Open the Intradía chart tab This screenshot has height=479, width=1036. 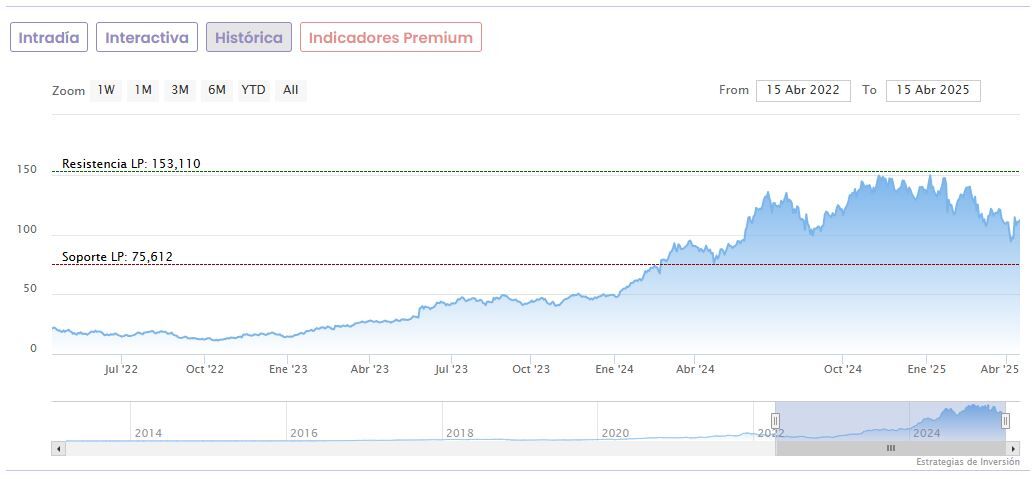click(x=49, y=38)
